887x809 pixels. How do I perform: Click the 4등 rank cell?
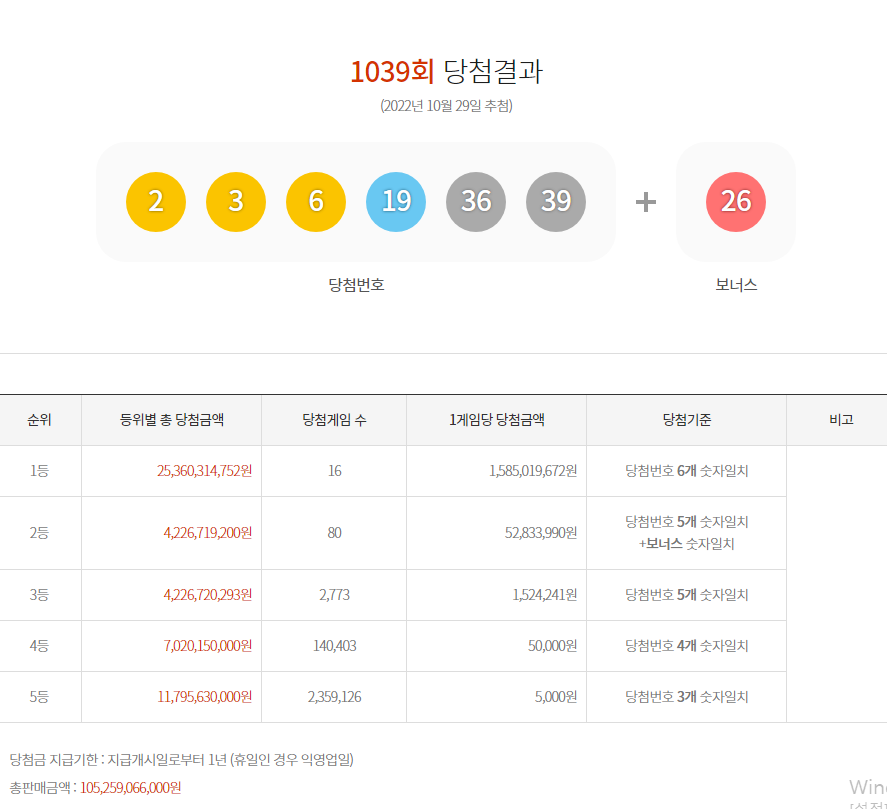[40, 646]
